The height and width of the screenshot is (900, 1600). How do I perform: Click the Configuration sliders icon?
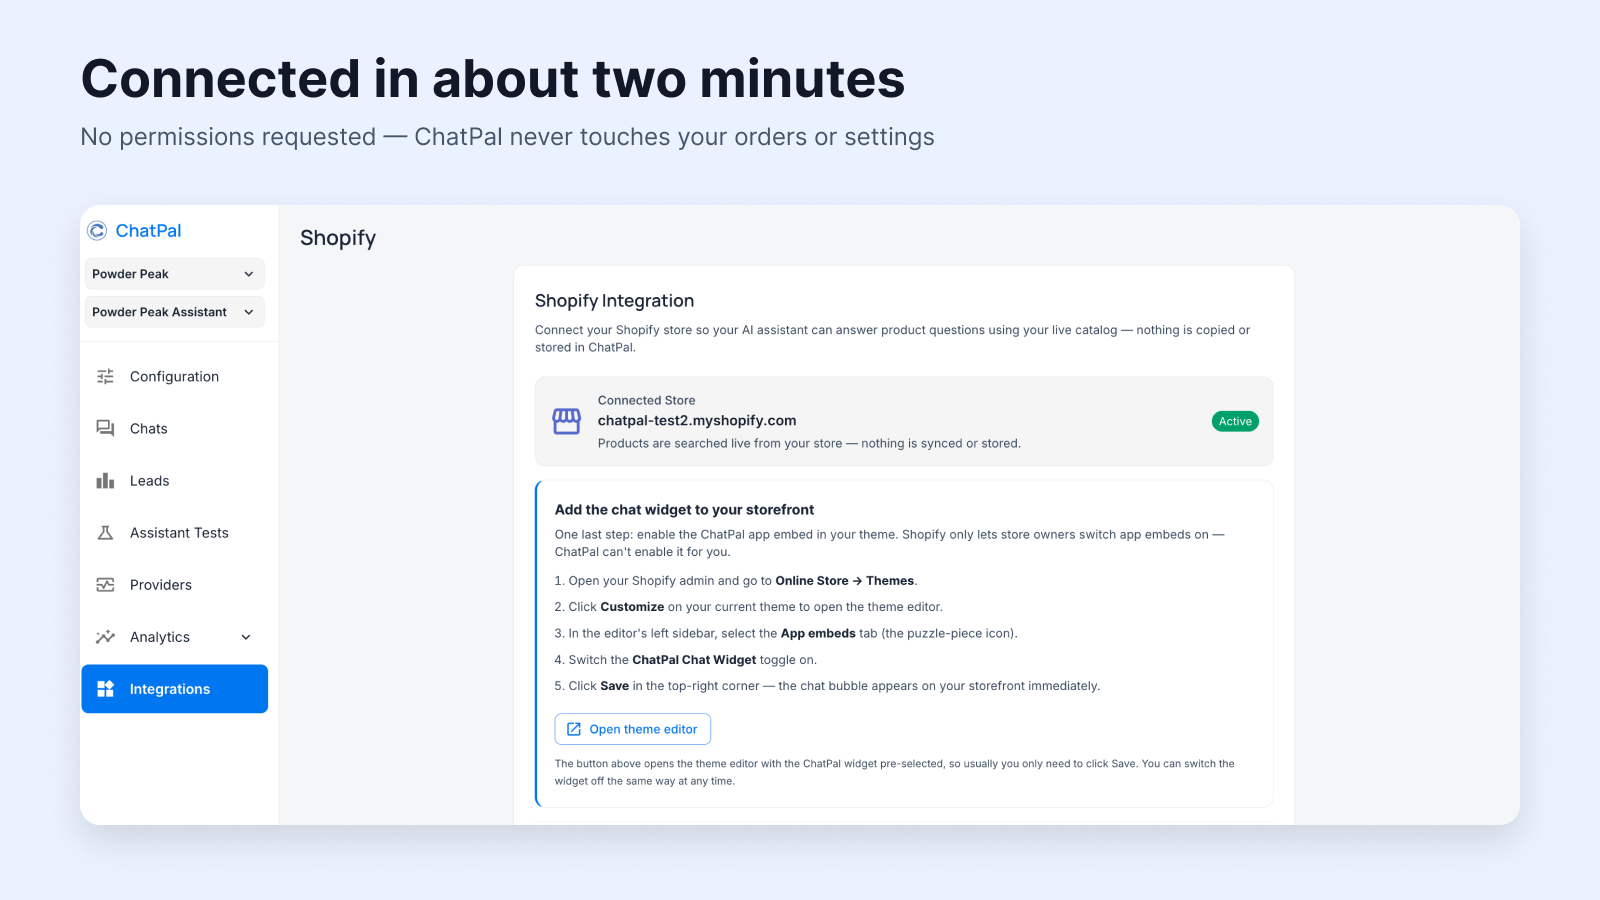(105, 377)
